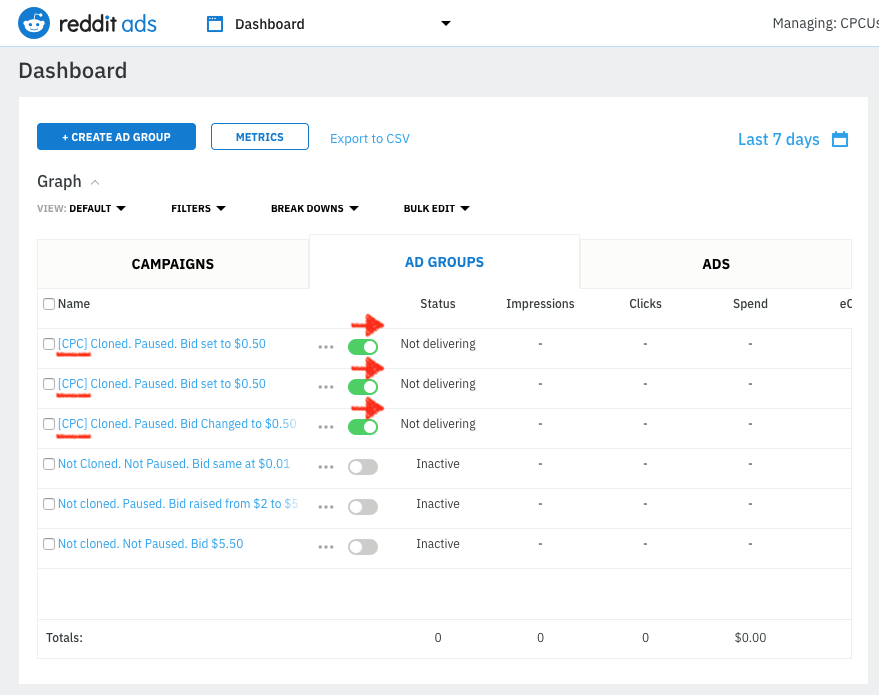
Task: Open the calendar date picker icon
Action: (x=840, y=139)
